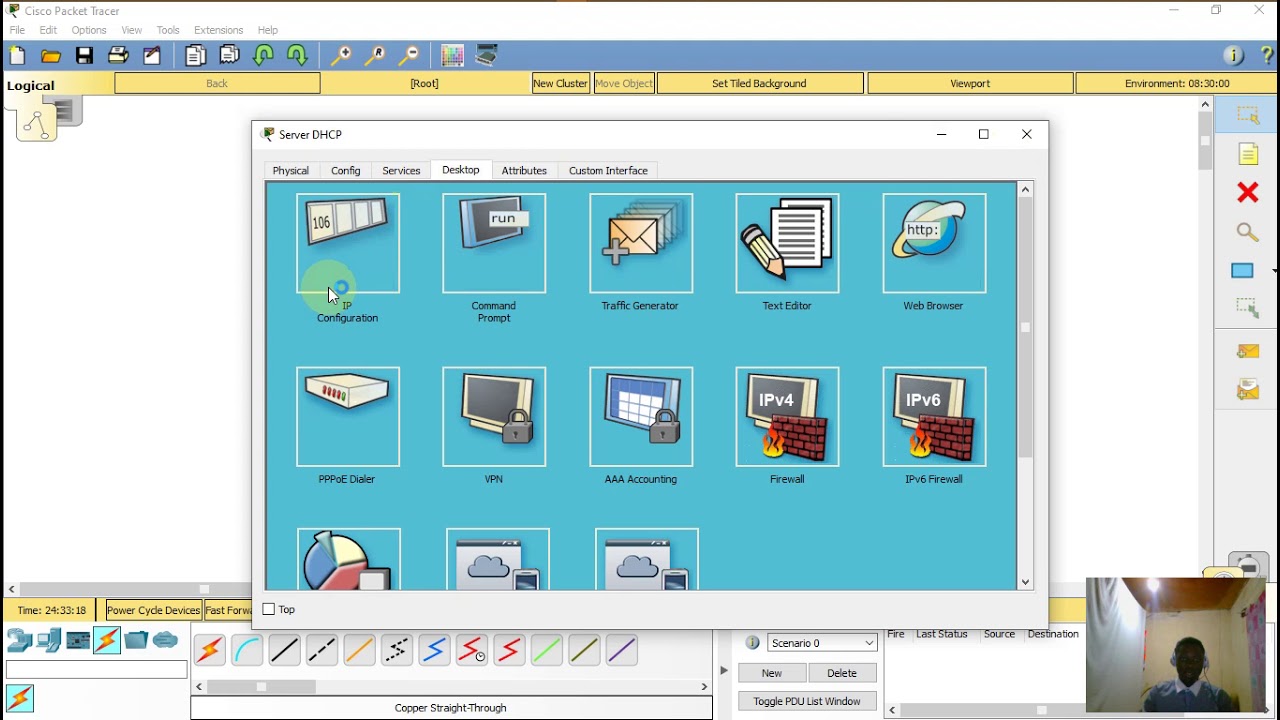Switch to the Physical tab

pyautogui.click(x=291, y=171)
